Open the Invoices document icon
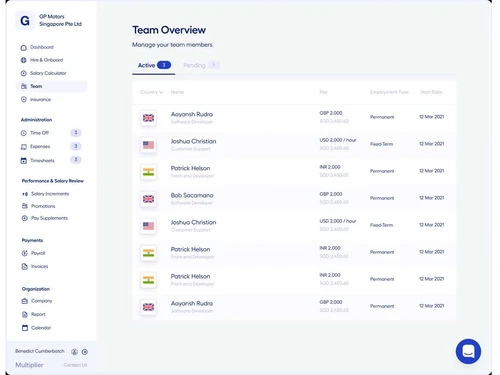The width and height of the screenshot is (500, 375). (25, 266)
